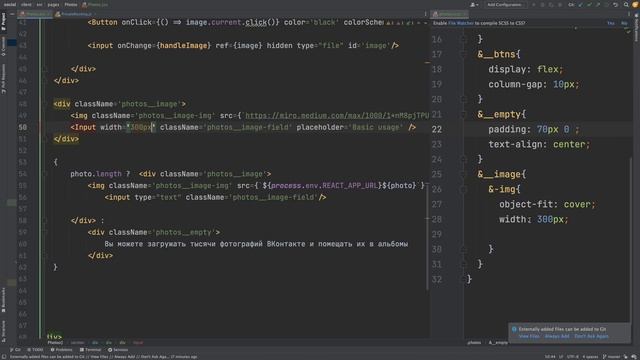640x360 pixels.
Task: Click Don't Ask Again in Git popup
Action: pos(591,336)
